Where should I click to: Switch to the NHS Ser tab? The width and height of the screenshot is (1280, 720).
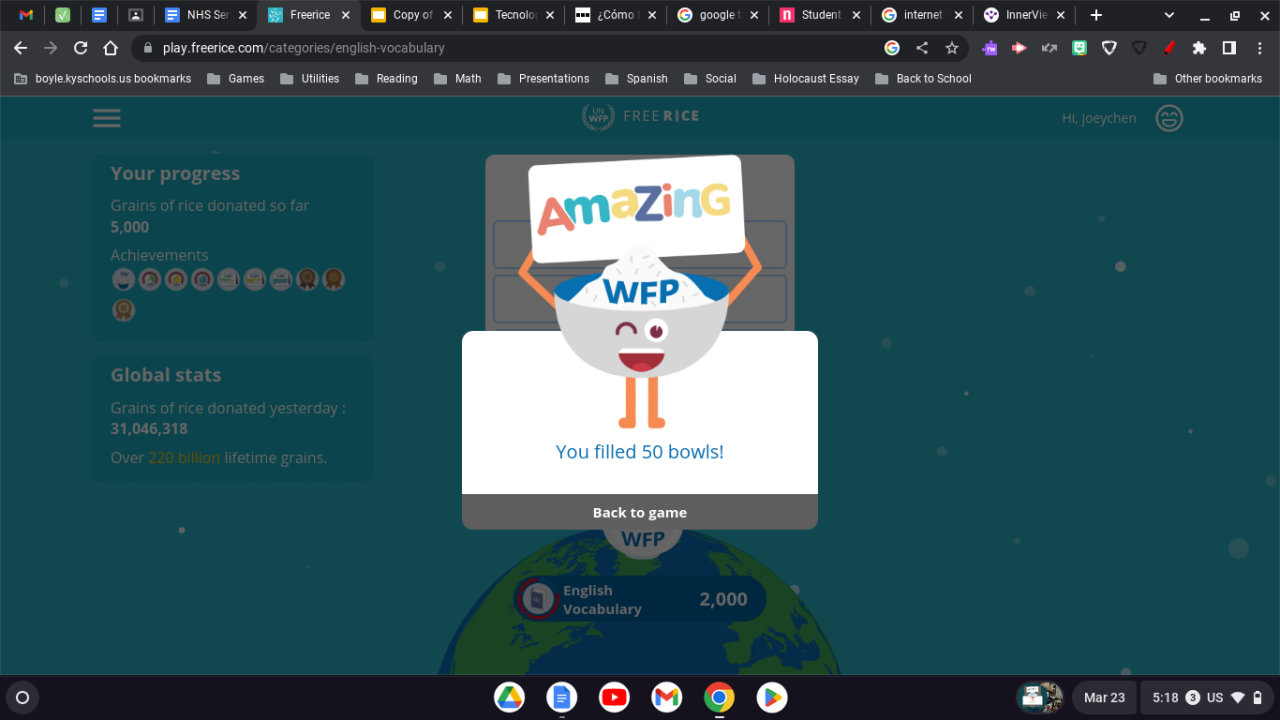point(206,15)
